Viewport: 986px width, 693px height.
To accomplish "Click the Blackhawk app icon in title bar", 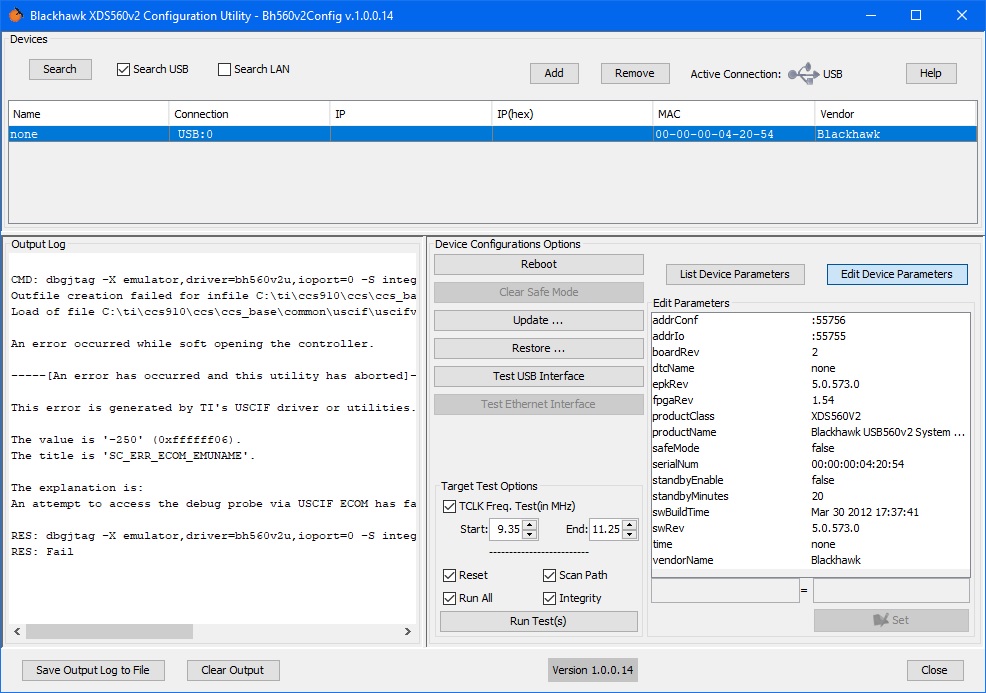I will [x=15, y=15].
